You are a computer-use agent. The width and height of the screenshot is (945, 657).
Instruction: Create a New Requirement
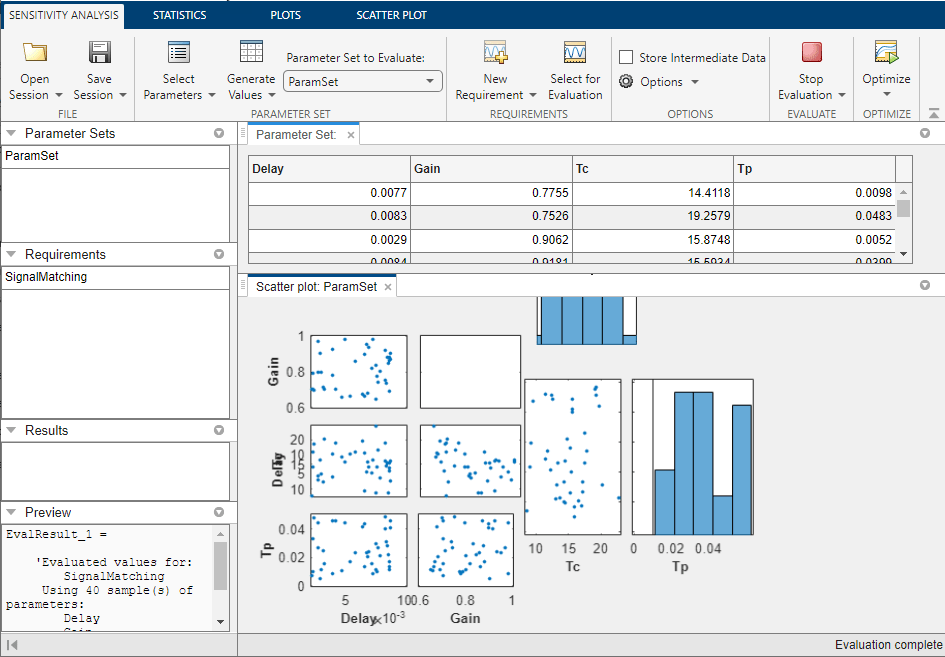495,53
